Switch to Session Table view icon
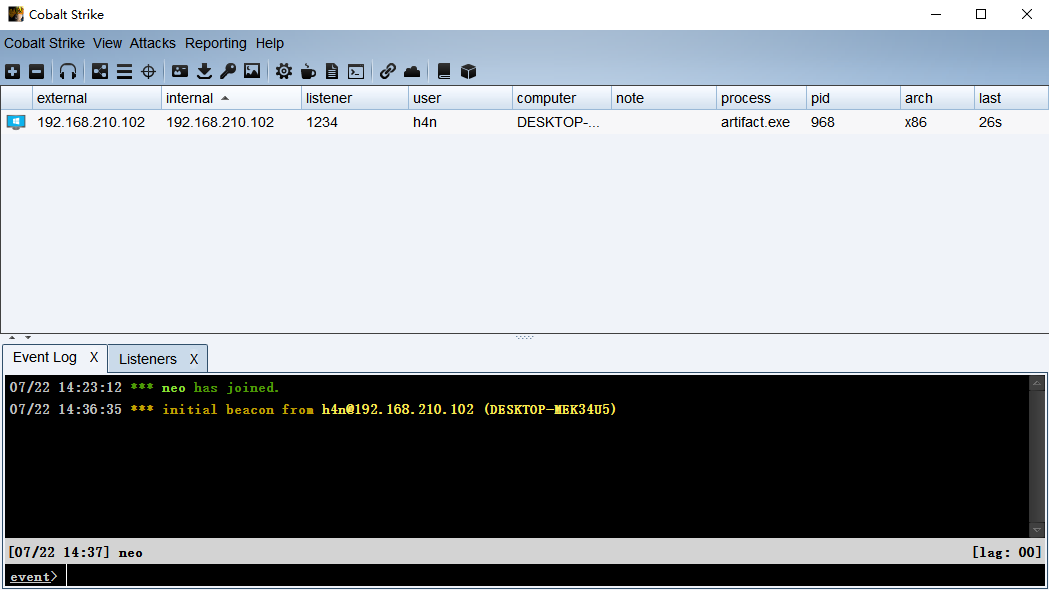Screen dimensions: 1049x590 124,72
